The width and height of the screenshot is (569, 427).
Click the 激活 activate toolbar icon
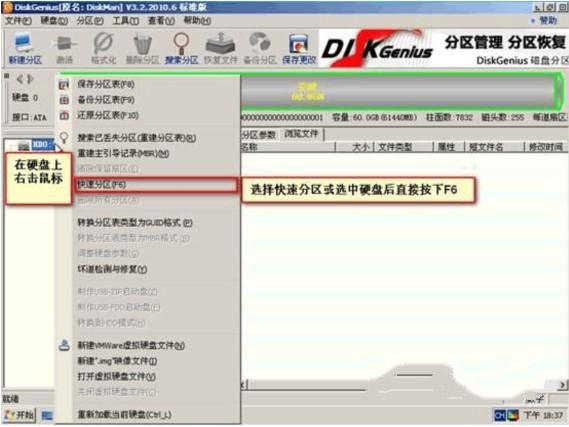coord(65,48)
